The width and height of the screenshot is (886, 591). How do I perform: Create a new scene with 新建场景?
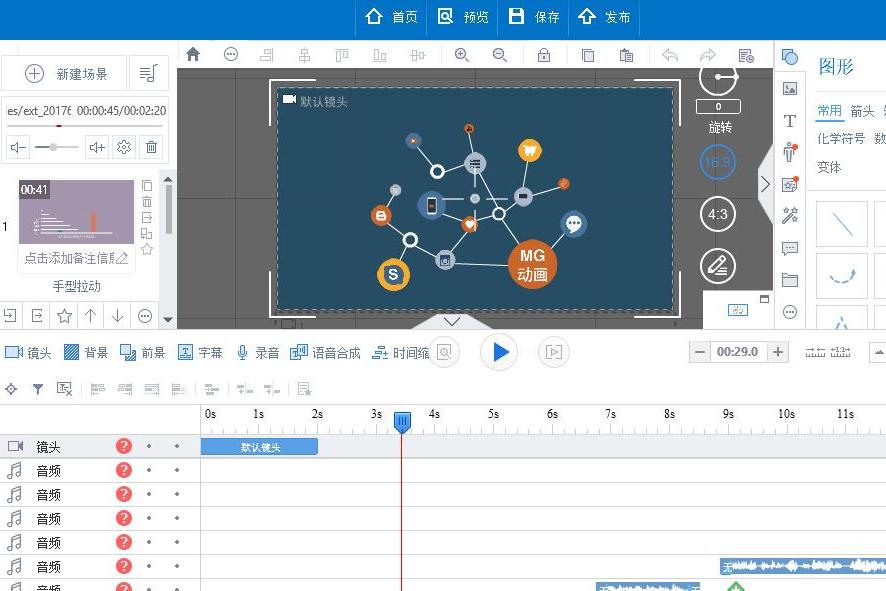[x=66, y=73]
